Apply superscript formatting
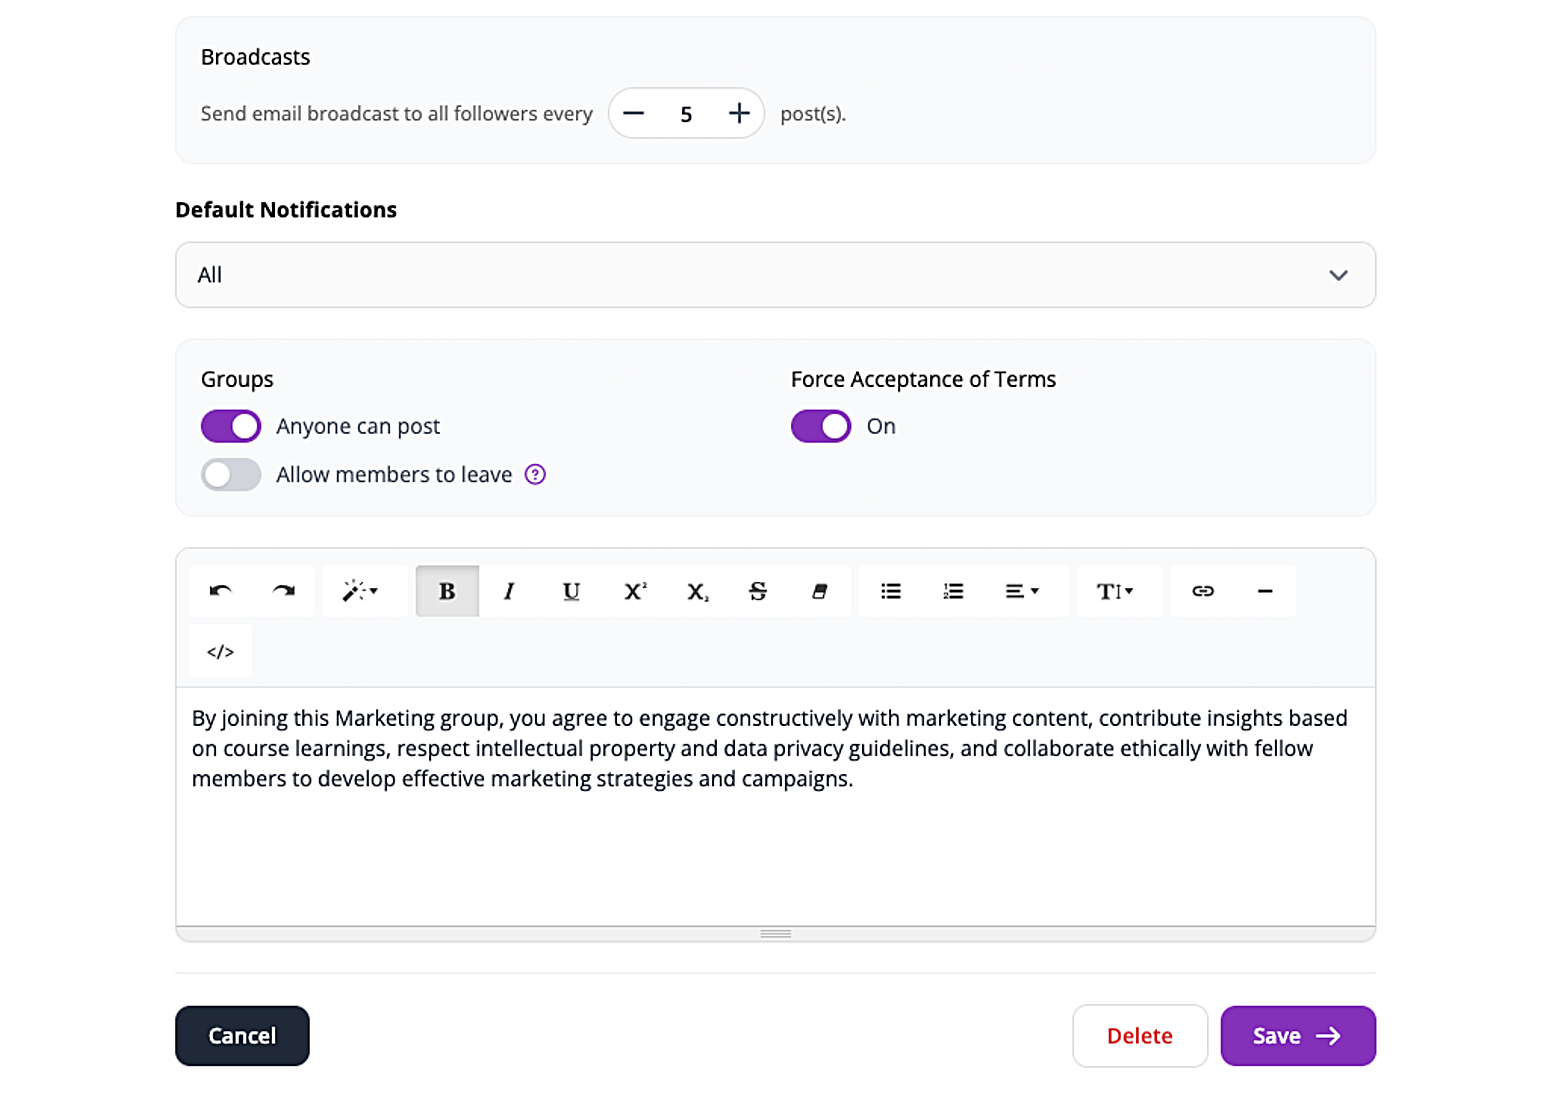Screen dimensions: 1568x1101 (x=635, y=591)
